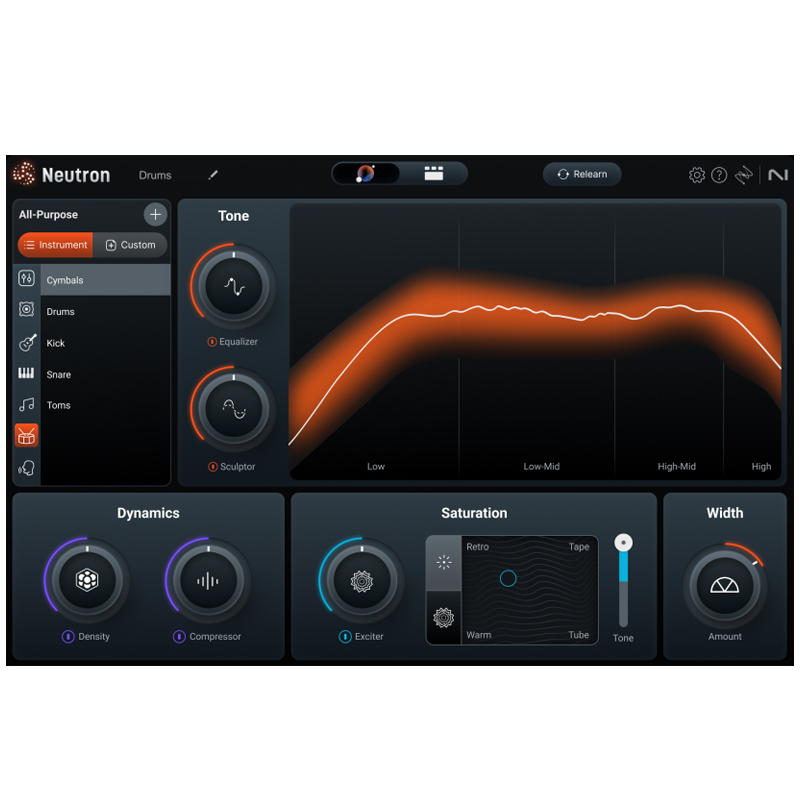The image size is (800, 800).
Task: Select the Custom tab
Action: coord(130,245)
